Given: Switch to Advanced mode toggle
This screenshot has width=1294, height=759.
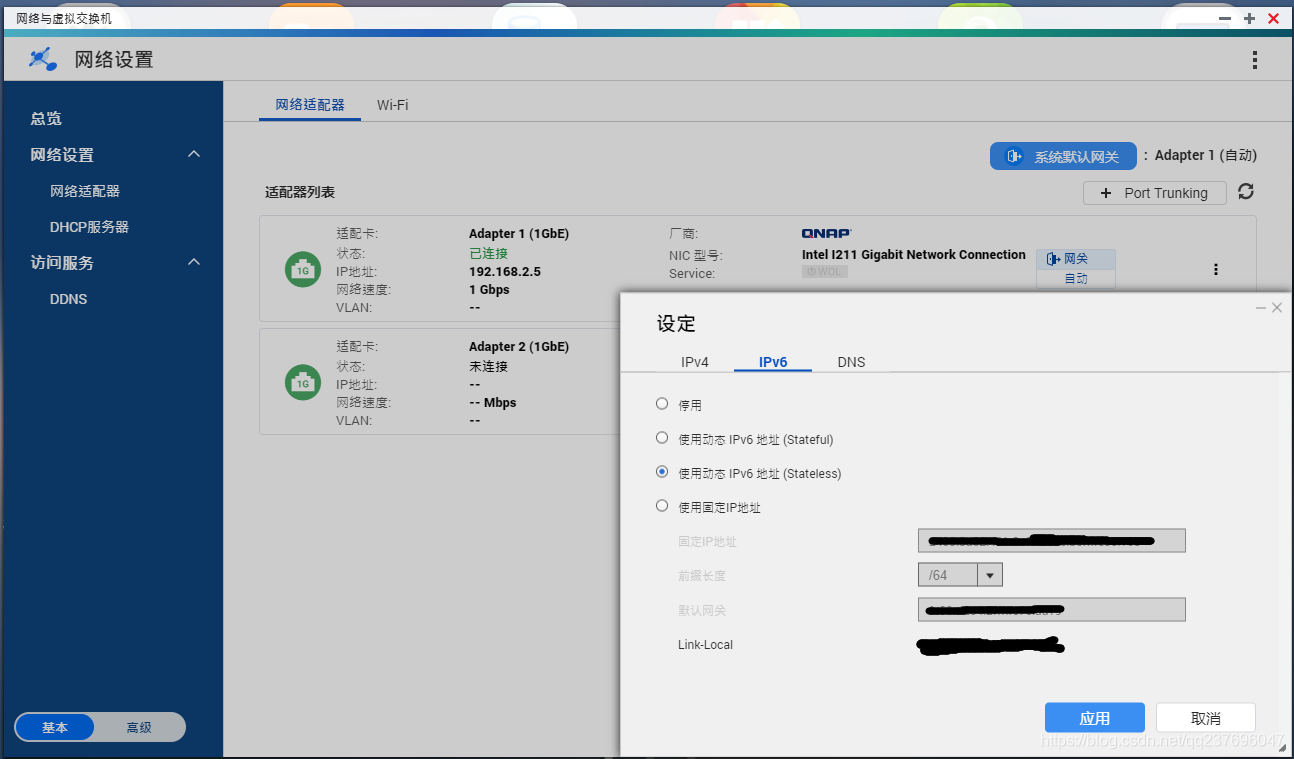Looking at the screenshot, I should point(139,727).
